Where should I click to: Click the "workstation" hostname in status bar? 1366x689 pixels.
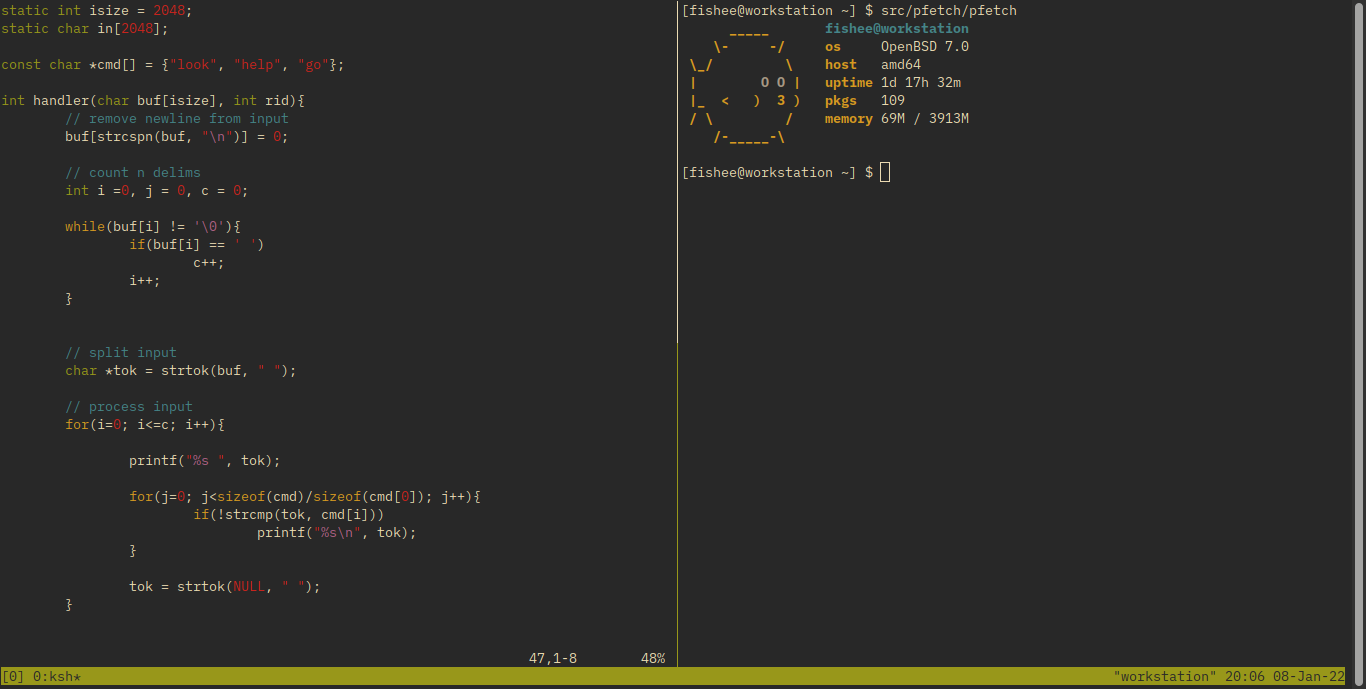pos(1164,677)
